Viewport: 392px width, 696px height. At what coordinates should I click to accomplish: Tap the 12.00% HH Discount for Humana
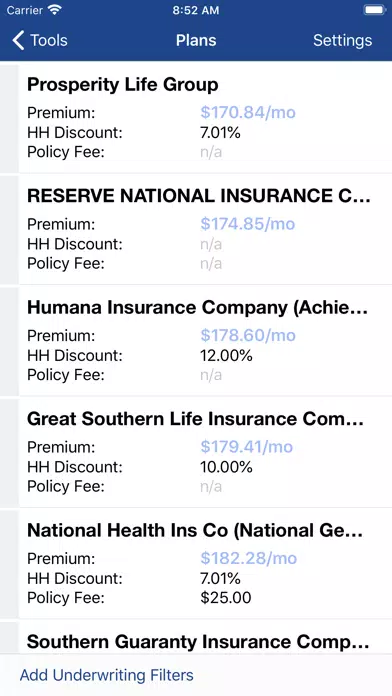(226, 355)
